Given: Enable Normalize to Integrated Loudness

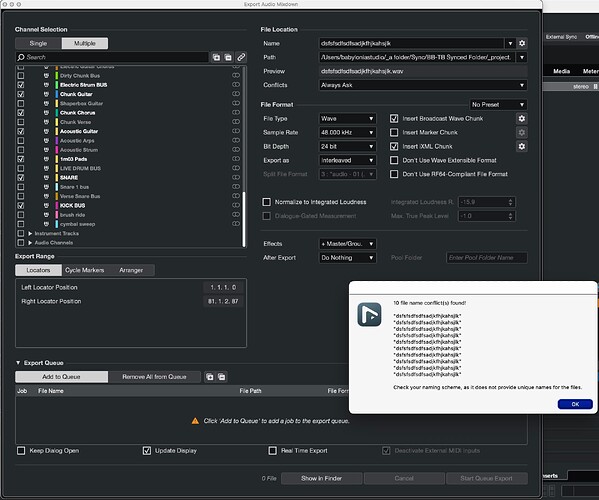Looking at the screenshot, I should [266, 202].
